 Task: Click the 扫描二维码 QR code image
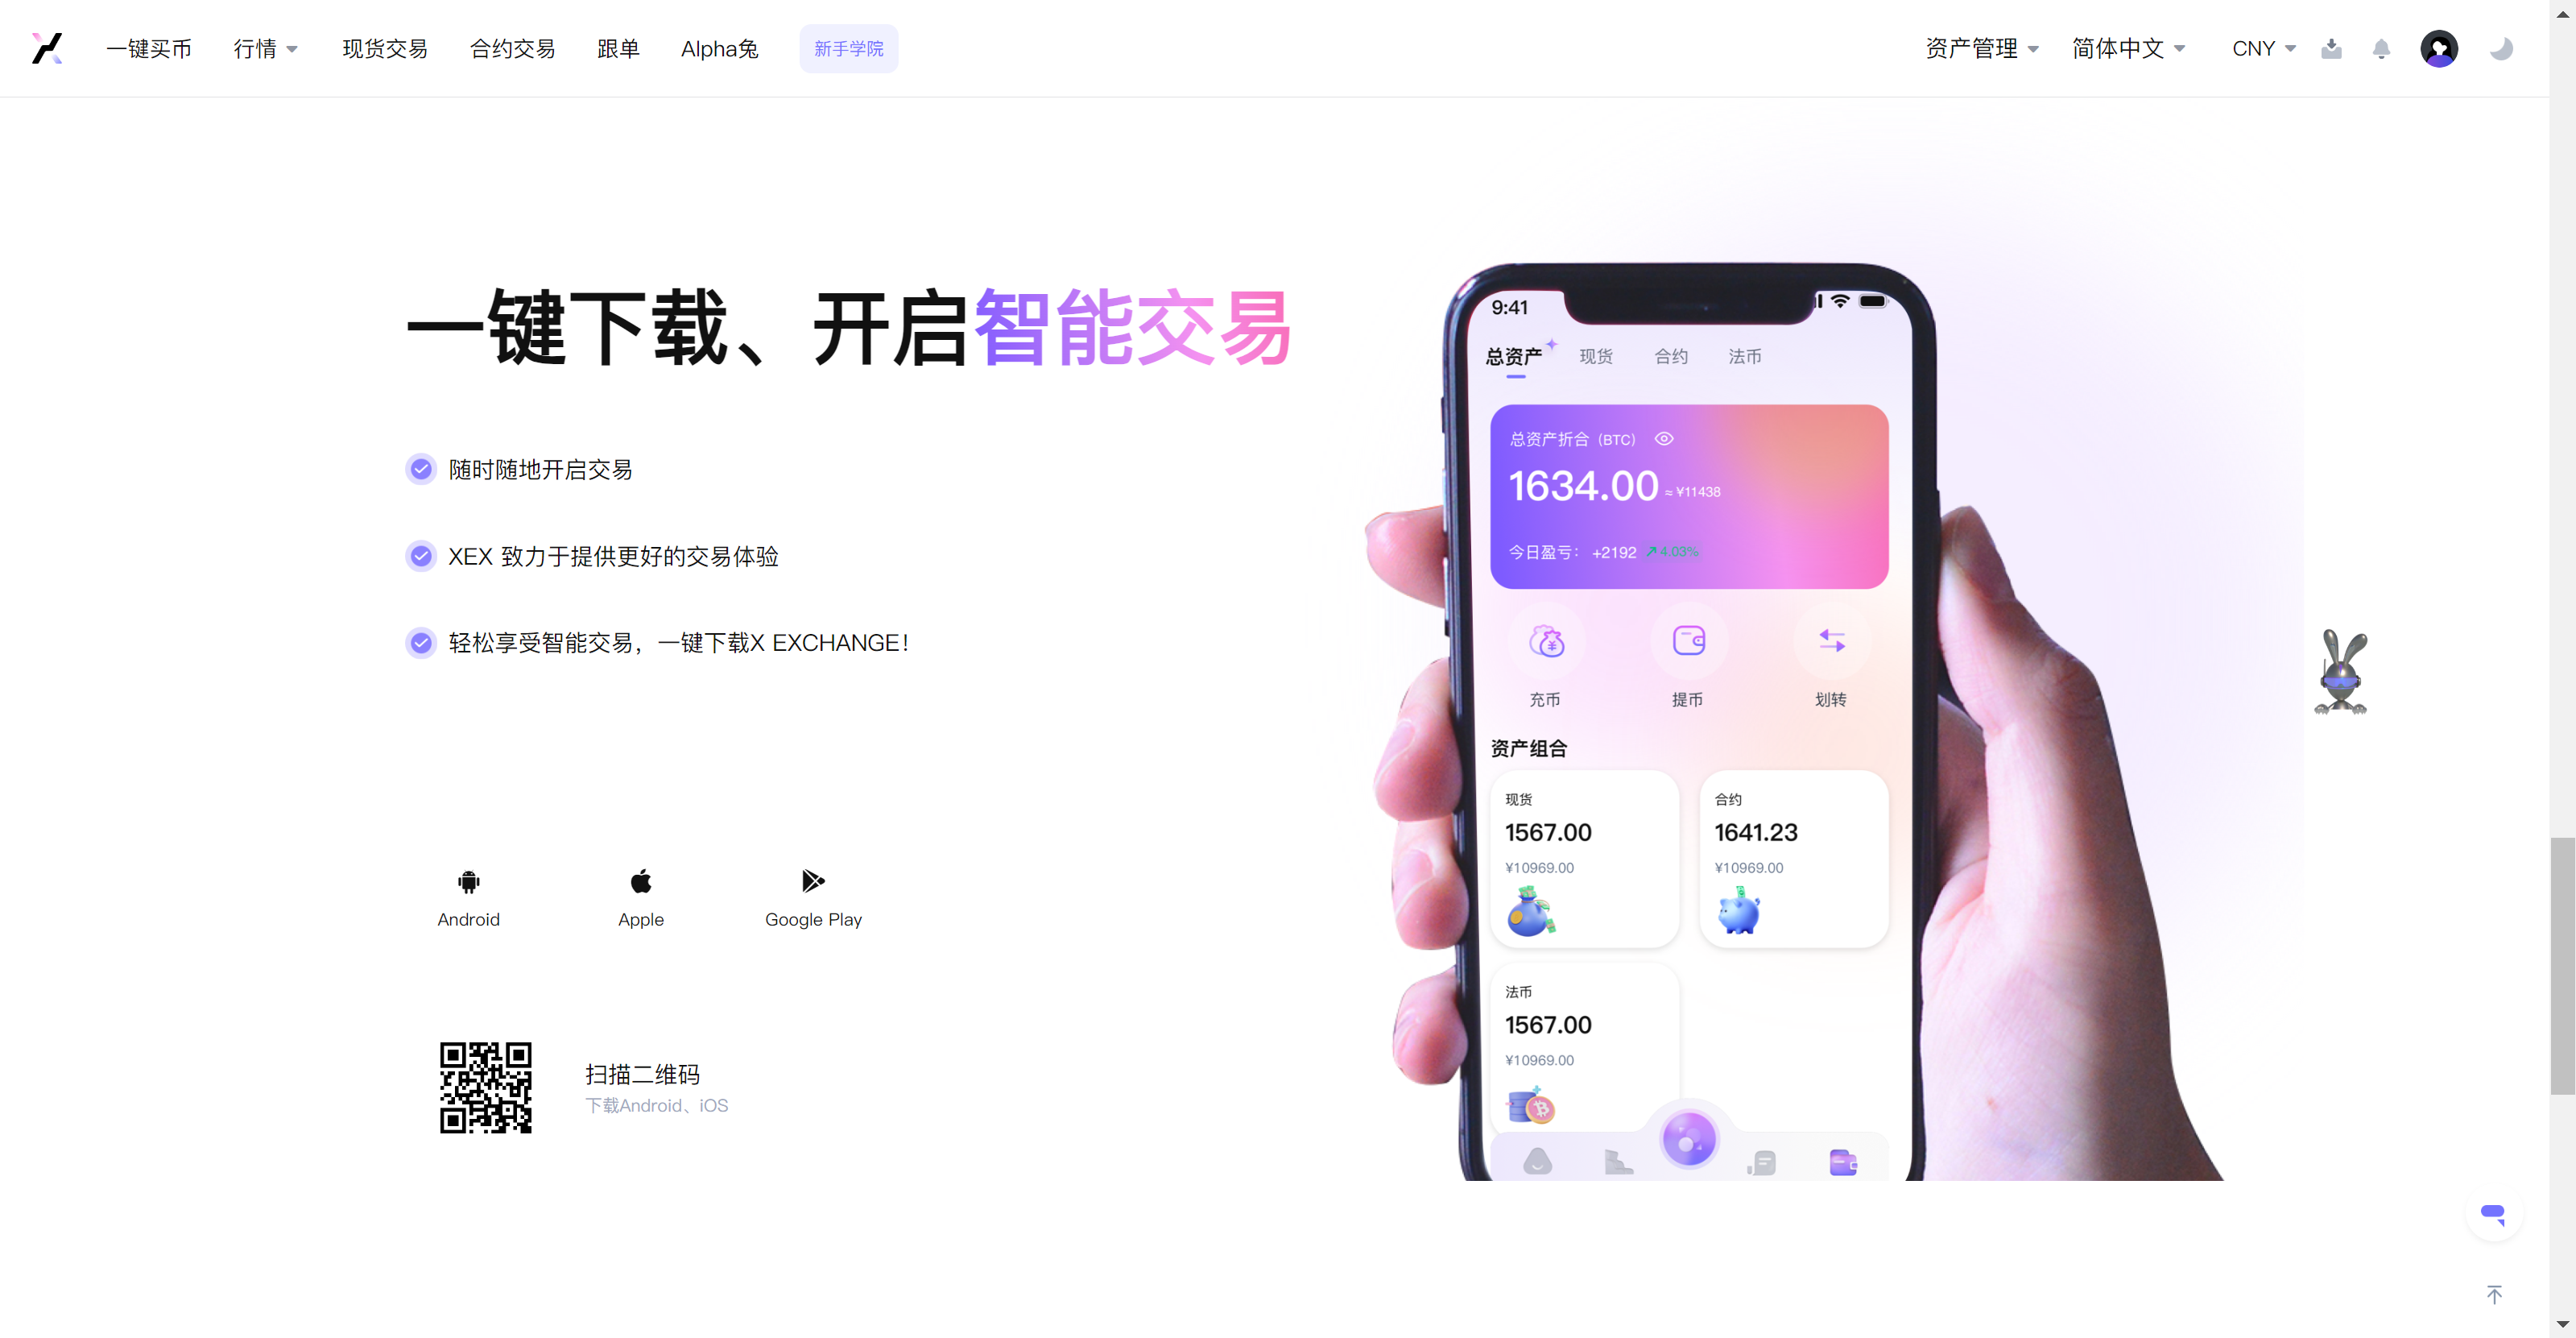point(486,1087)
